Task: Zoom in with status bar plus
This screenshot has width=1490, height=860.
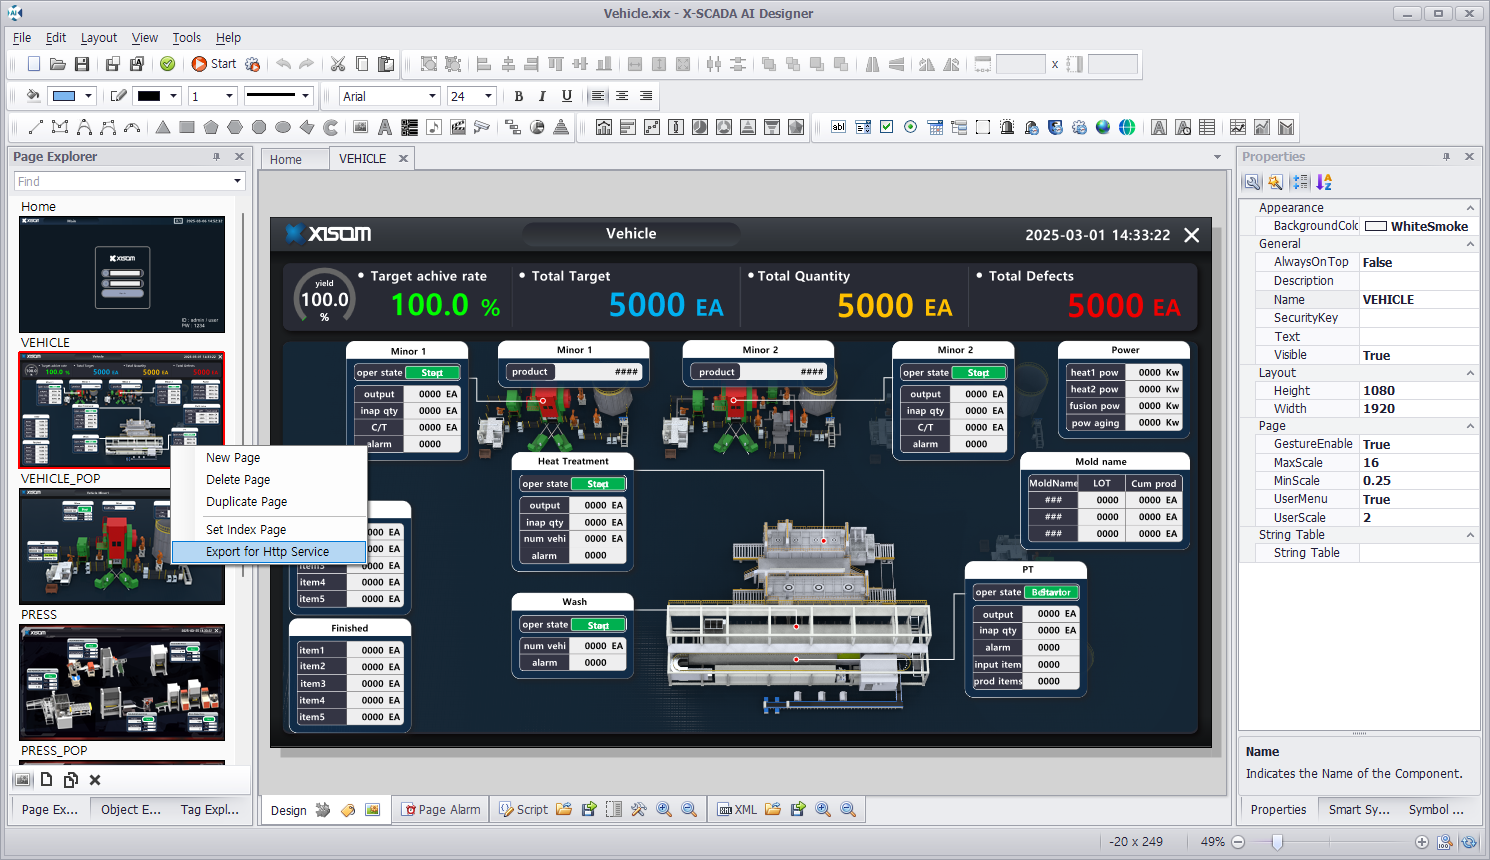Action: [1422, 842]
